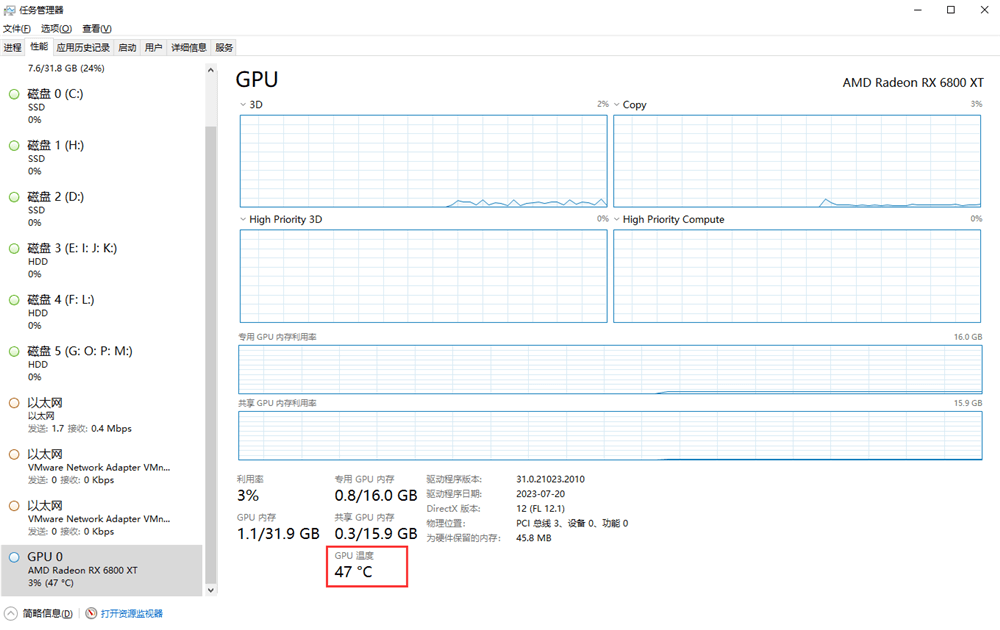The image size is (1000, 630).
Task: Expand the High Priority 3D engine selector
Action: point(243,220)
